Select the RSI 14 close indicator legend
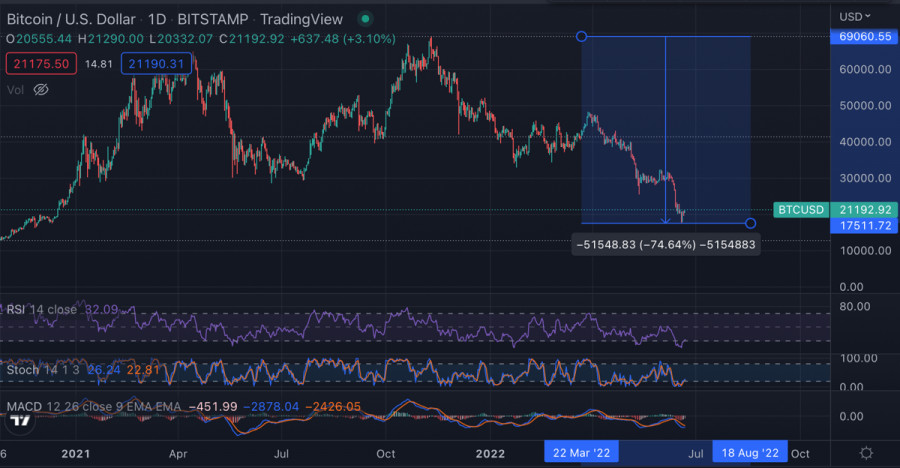 click(x=41, y=310)
